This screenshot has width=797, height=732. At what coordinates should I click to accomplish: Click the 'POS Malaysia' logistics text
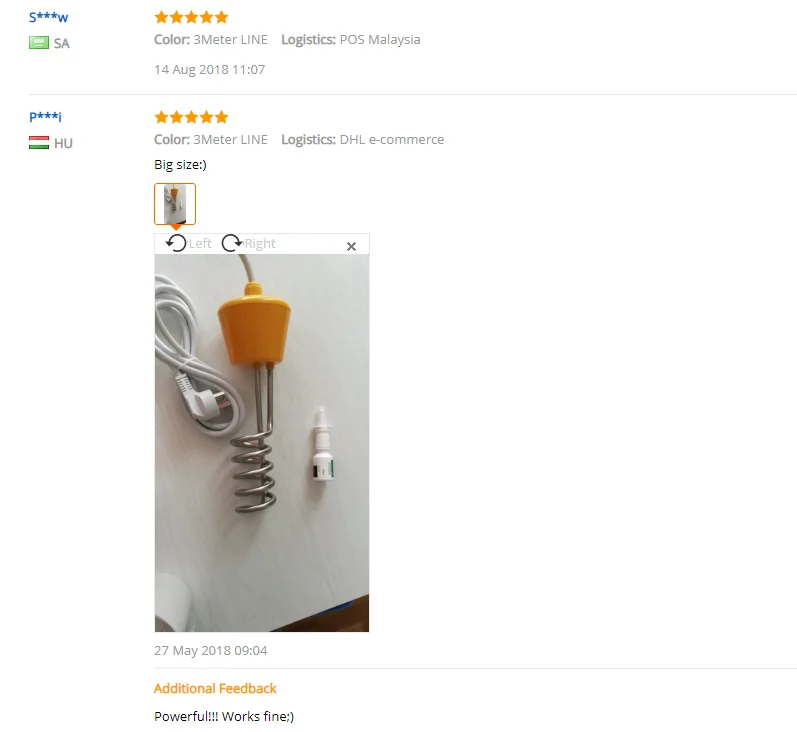pos(380,40)
